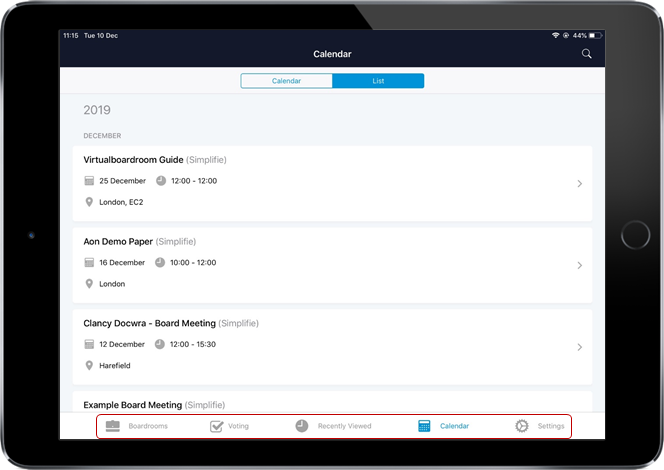The image size is (664, 470).
Task: Click the Tue 10 Dec status date
Action: tap(101, 36)
